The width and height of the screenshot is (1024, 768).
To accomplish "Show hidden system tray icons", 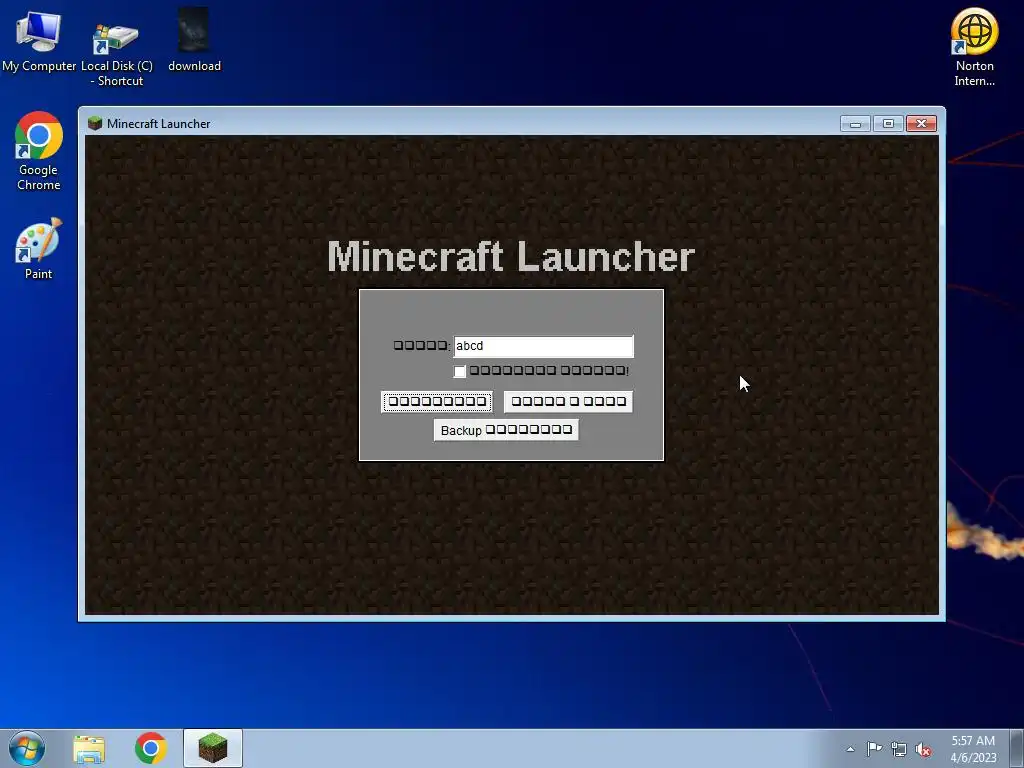I will (x=850, y=749).
